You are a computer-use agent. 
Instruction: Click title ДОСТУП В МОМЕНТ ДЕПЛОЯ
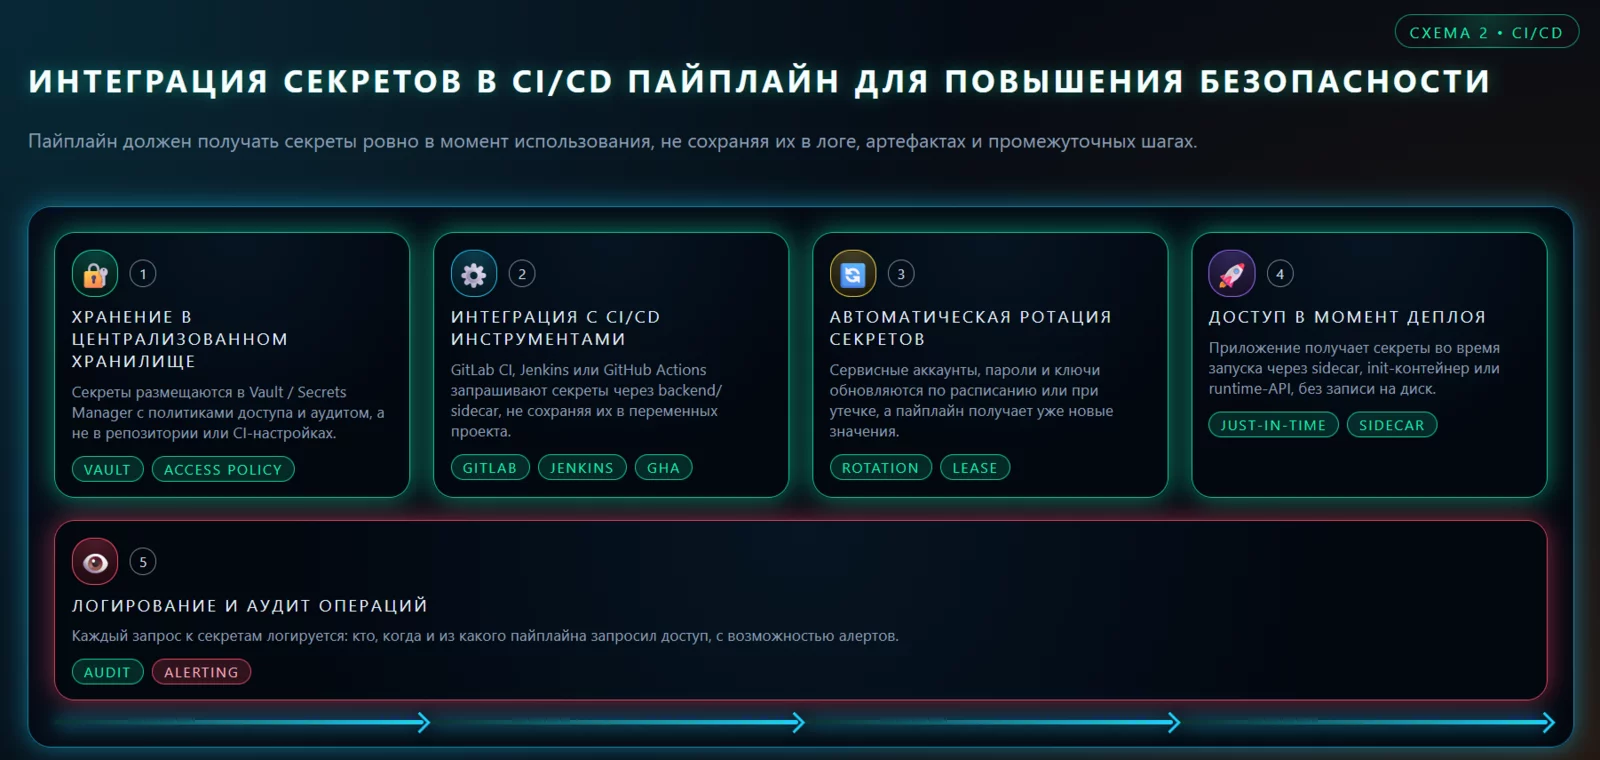(x=1347, y=317)
